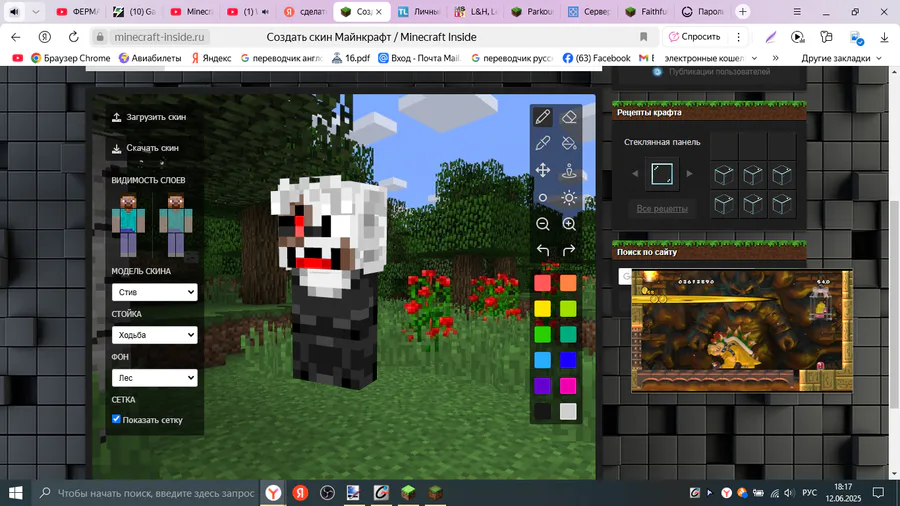The height and width of the screenshot is (506, 900).
Task: Switch to the Parkour tab
Action: pyautogui.click(x=532, y=11)
